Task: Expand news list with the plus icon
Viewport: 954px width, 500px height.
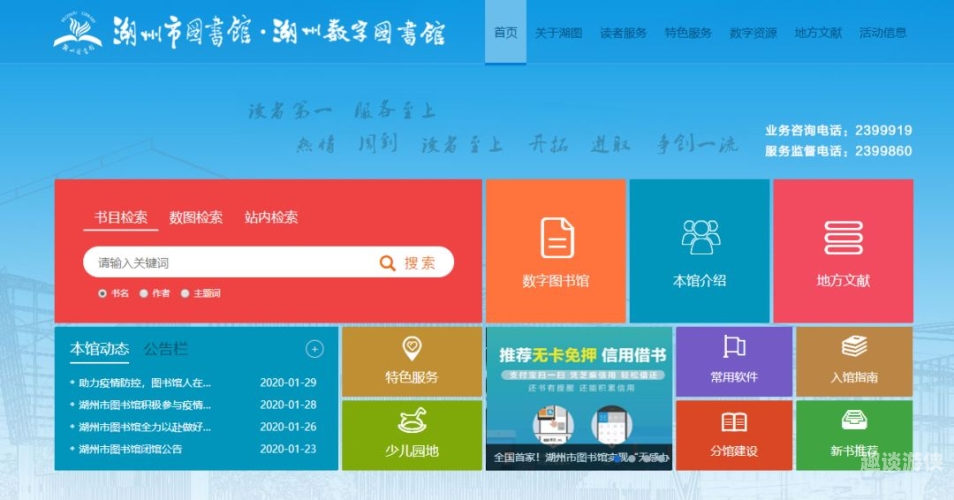Action: click(x=314, y=349)
